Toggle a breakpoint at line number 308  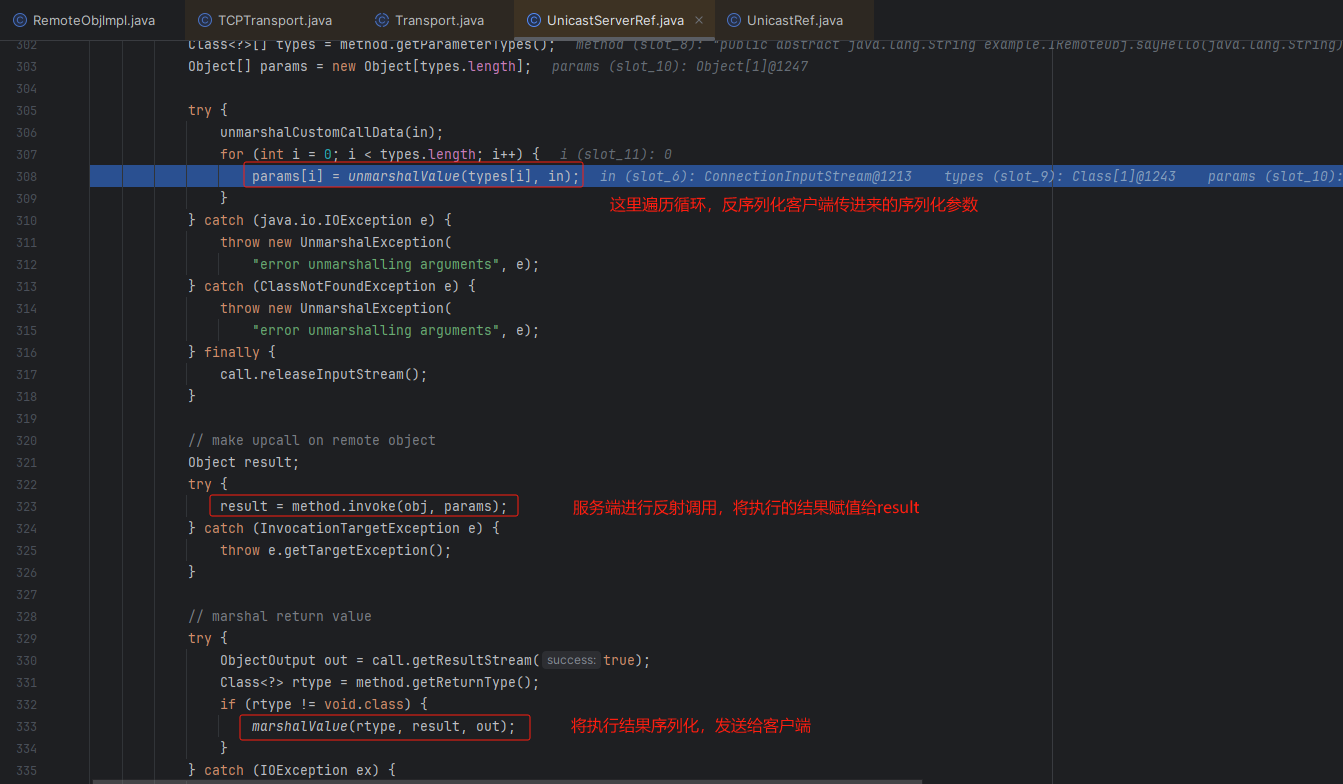27,177
